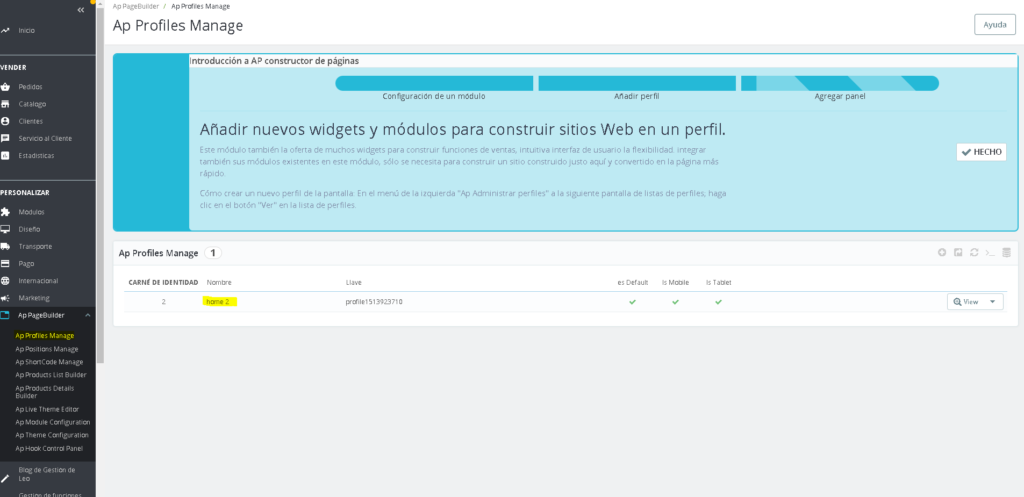Image resolution: width=1024 pixels, height=497 pixels.
Task: Click the Transporte truck icon
Action: (5, 247)
